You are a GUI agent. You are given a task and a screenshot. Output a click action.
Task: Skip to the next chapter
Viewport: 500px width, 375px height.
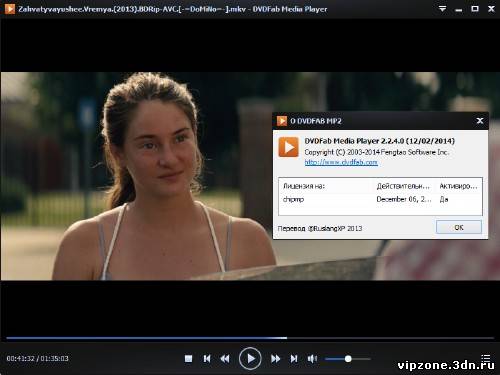(x=294, y=359)
